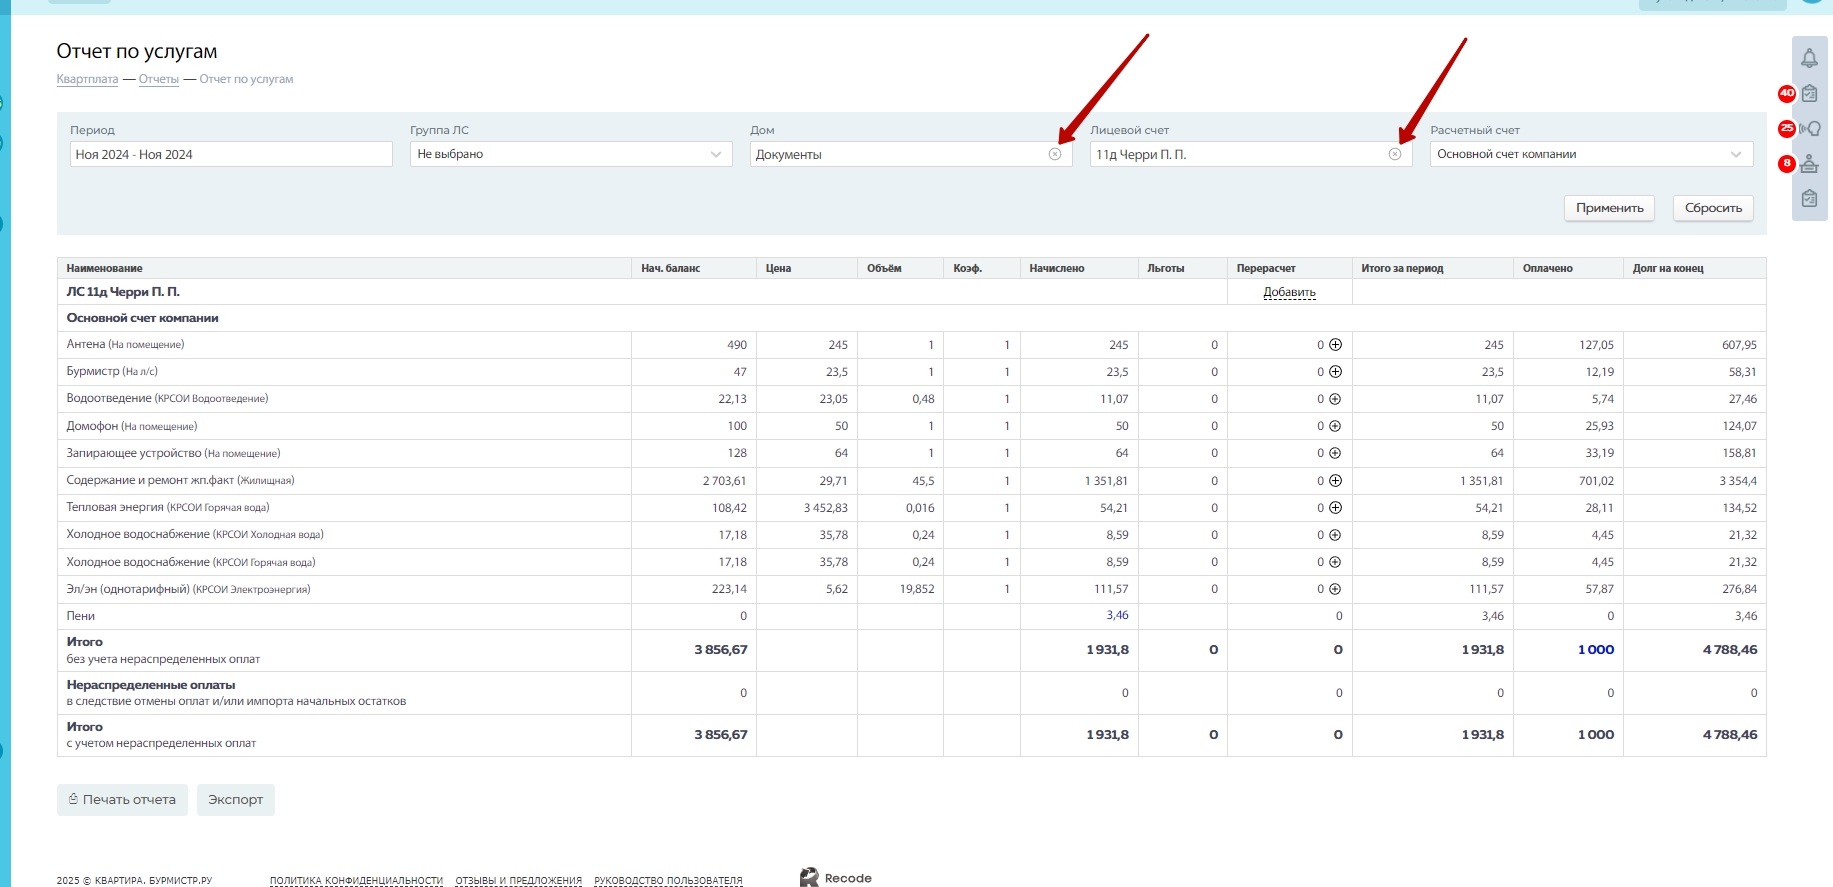Click the Экспорт button
Viewport: 1833px width, 887px height.
235,800
